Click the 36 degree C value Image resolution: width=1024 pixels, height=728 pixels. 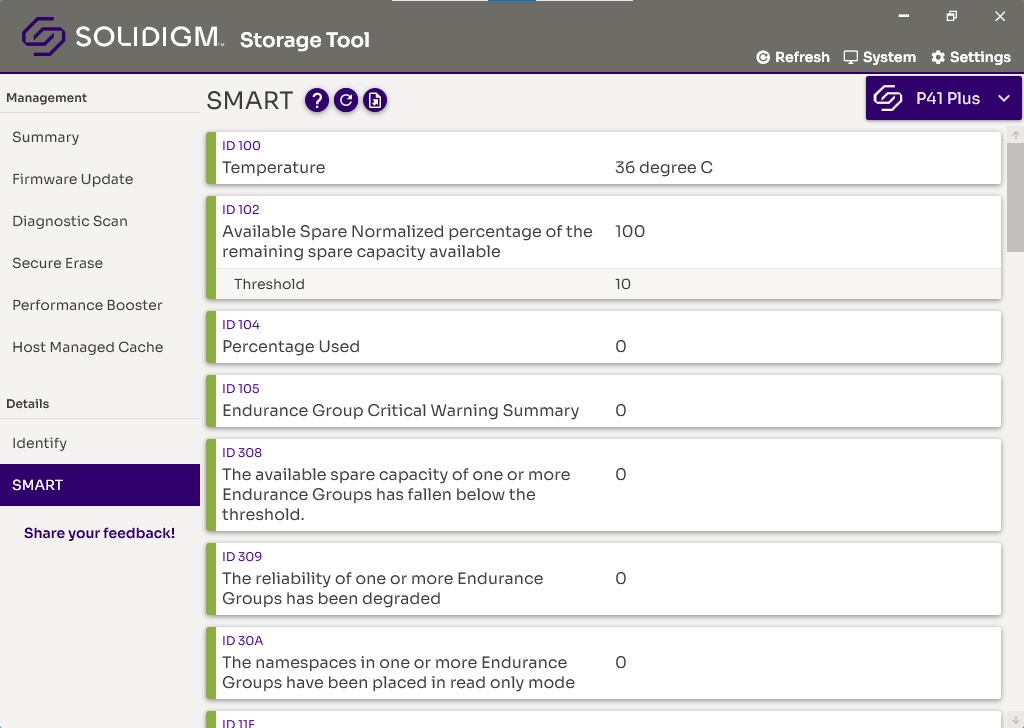click(664, 168)
